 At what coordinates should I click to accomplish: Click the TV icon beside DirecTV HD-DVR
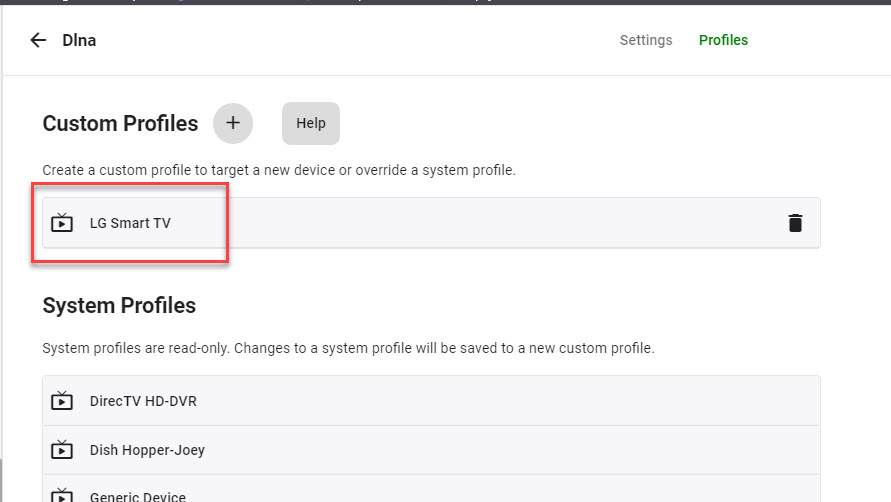pyautogui.click(x=62, y=401)
